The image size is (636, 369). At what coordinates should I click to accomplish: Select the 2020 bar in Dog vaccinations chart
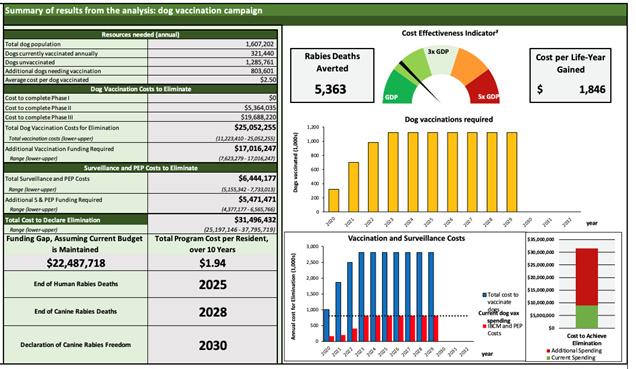[333, 200]
